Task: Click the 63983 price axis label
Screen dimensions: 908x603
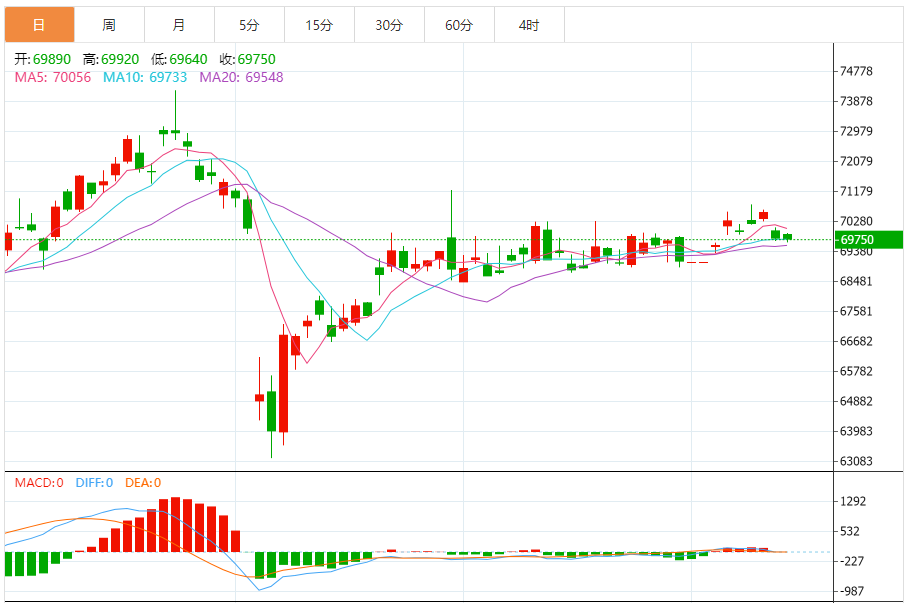Action: [x=856, y=432]
